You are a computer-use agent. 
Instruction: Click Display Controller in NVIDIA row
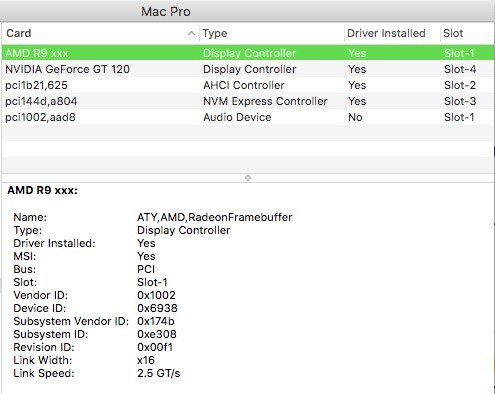pos(249,69)
